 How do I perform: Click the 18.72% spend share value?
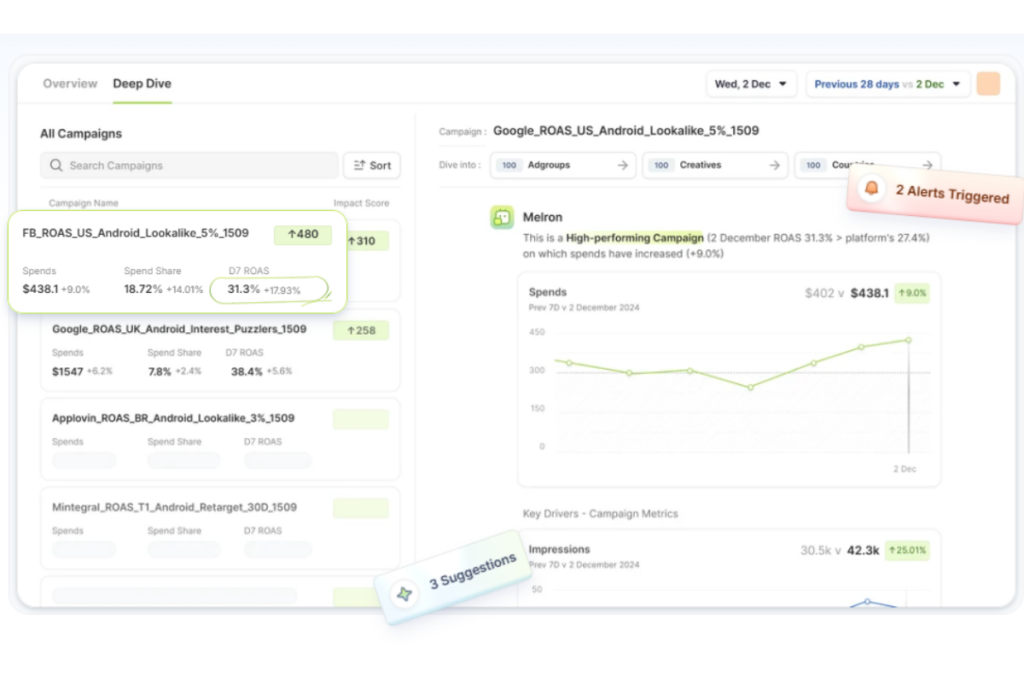(143, 289)
